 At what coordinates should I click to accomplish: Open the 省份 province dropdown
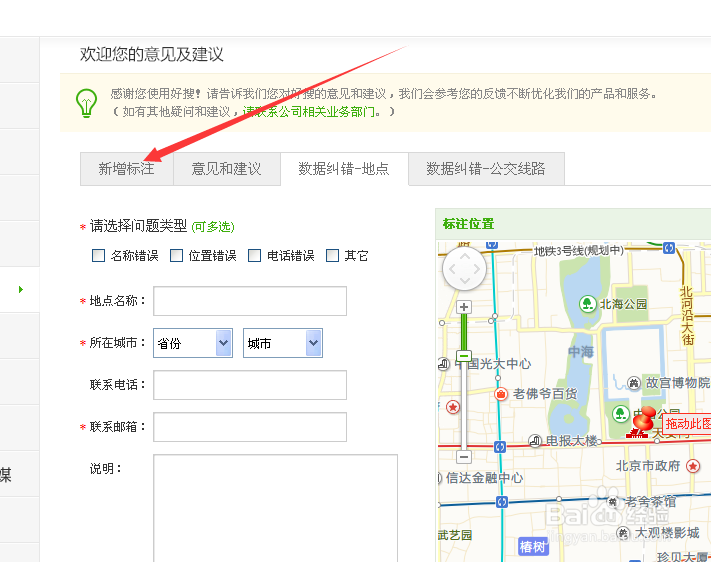pos(193,343)
